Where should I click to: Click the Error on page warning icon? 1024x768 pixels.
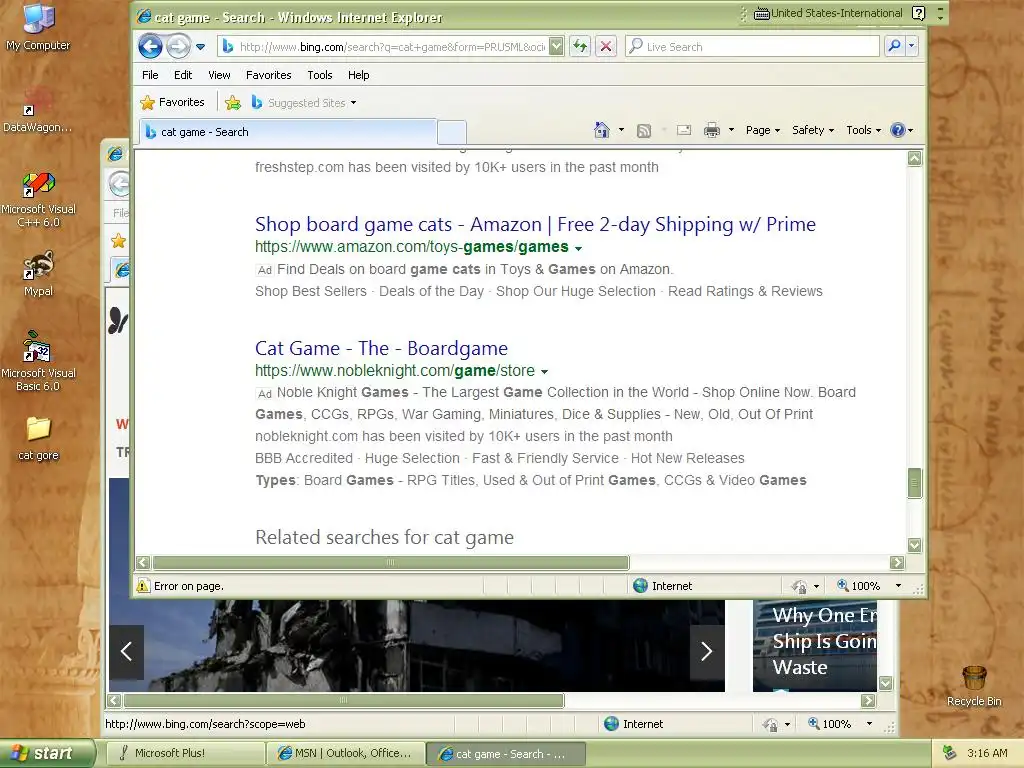pos(142,586)
